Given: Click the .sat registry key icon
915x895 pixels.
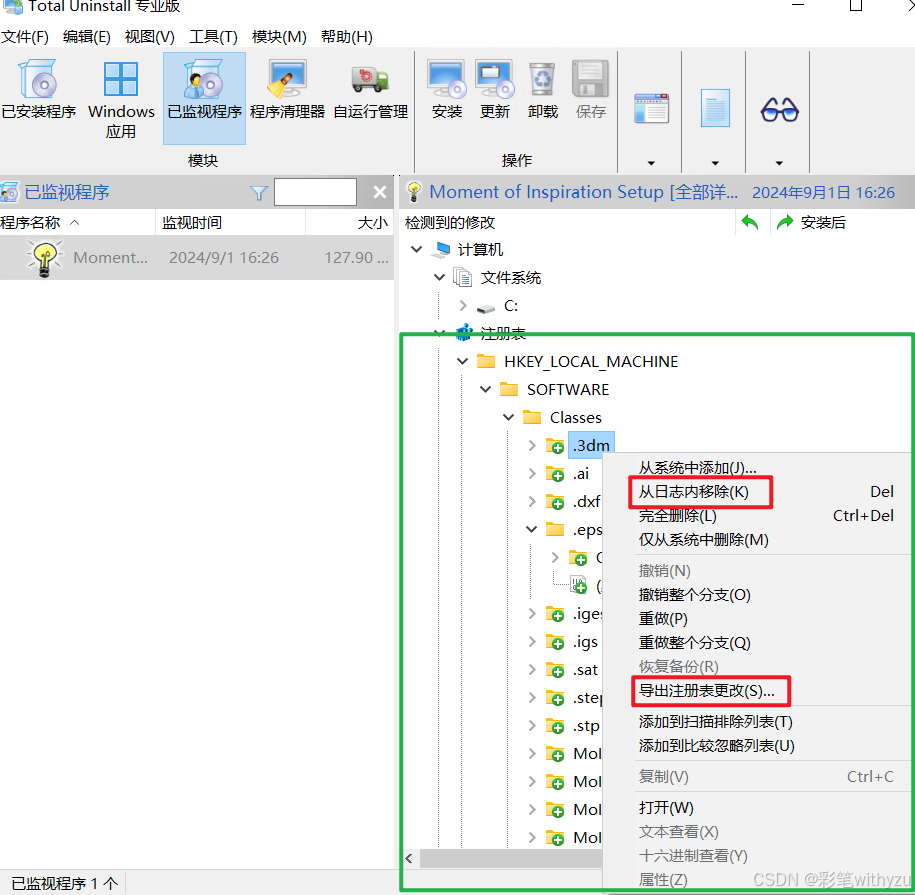Looking at the screenshot, I should [x=555, y=670].
